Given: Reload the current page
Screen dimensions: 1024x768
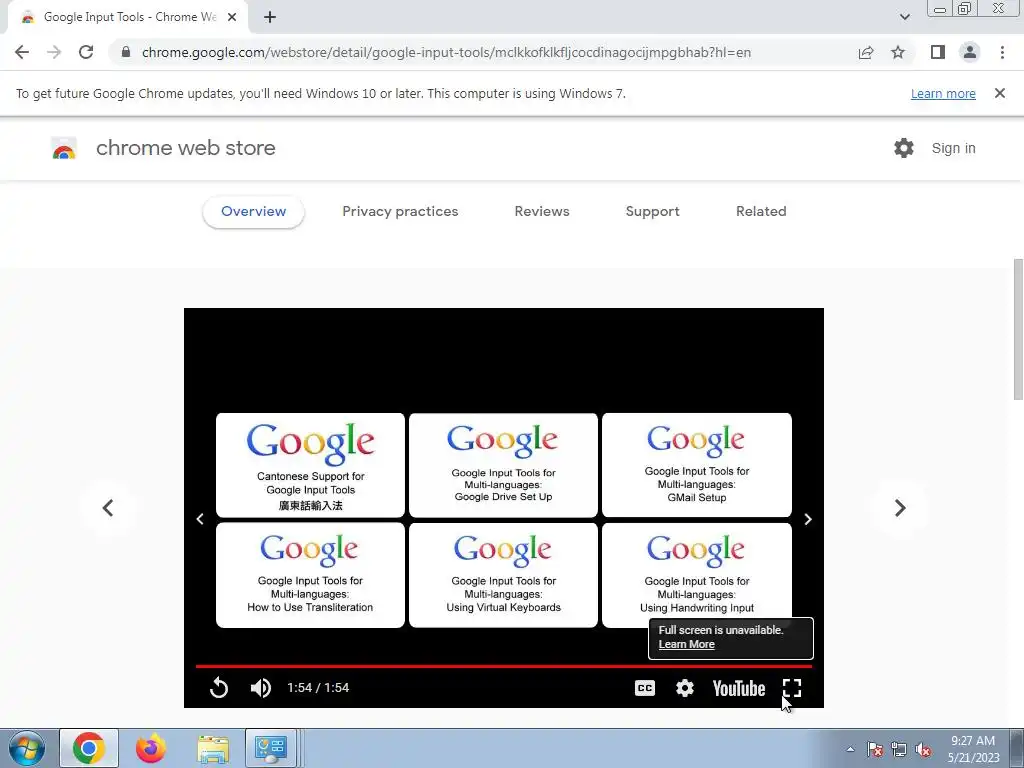Looking at the screenshot, I should tap(86, 52).
